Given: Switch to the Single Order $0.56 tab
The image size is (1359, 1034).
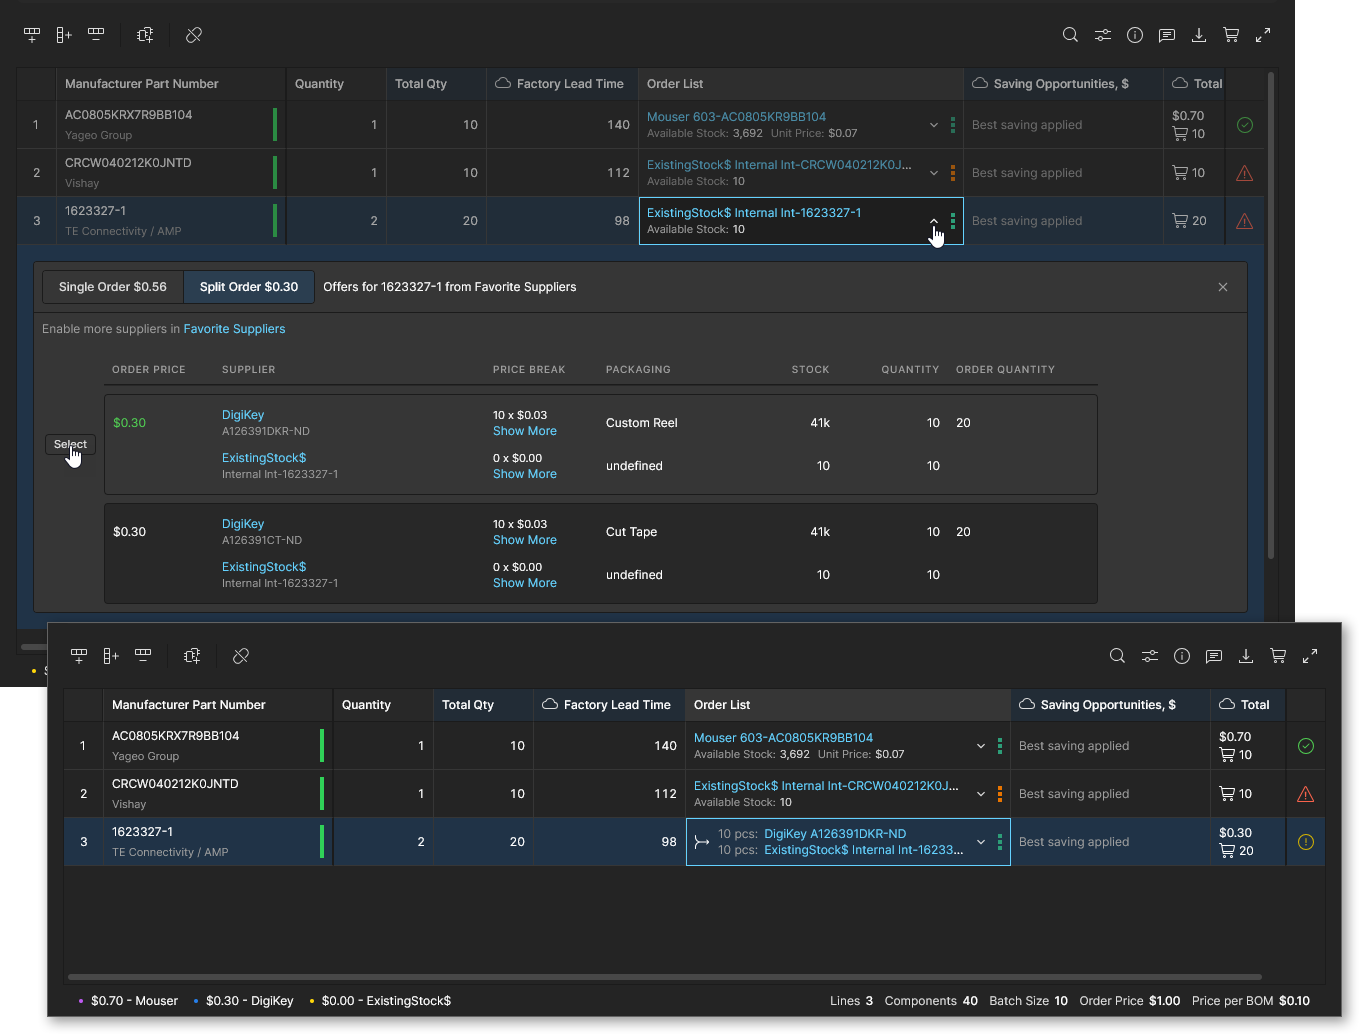Looking at the screenshot, I should (113, 287).
